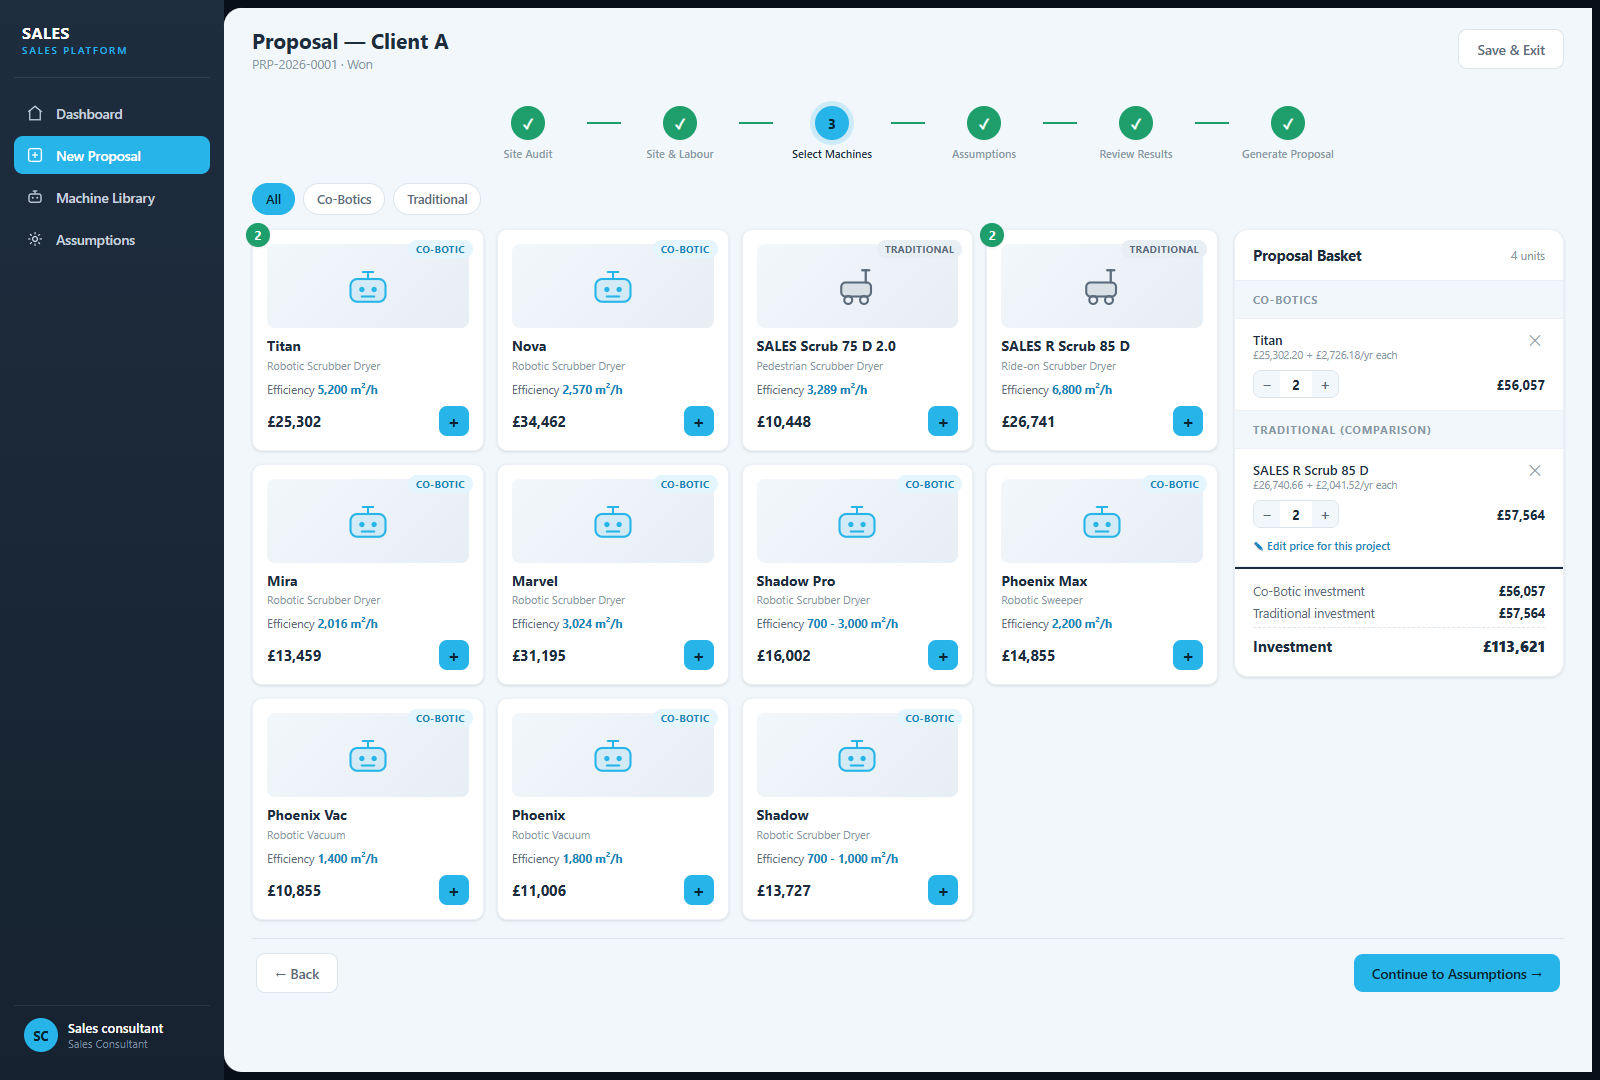1600x1080 pixels.
Task: Open Sales consultant SC avatar
Action: click(41, 1036)
